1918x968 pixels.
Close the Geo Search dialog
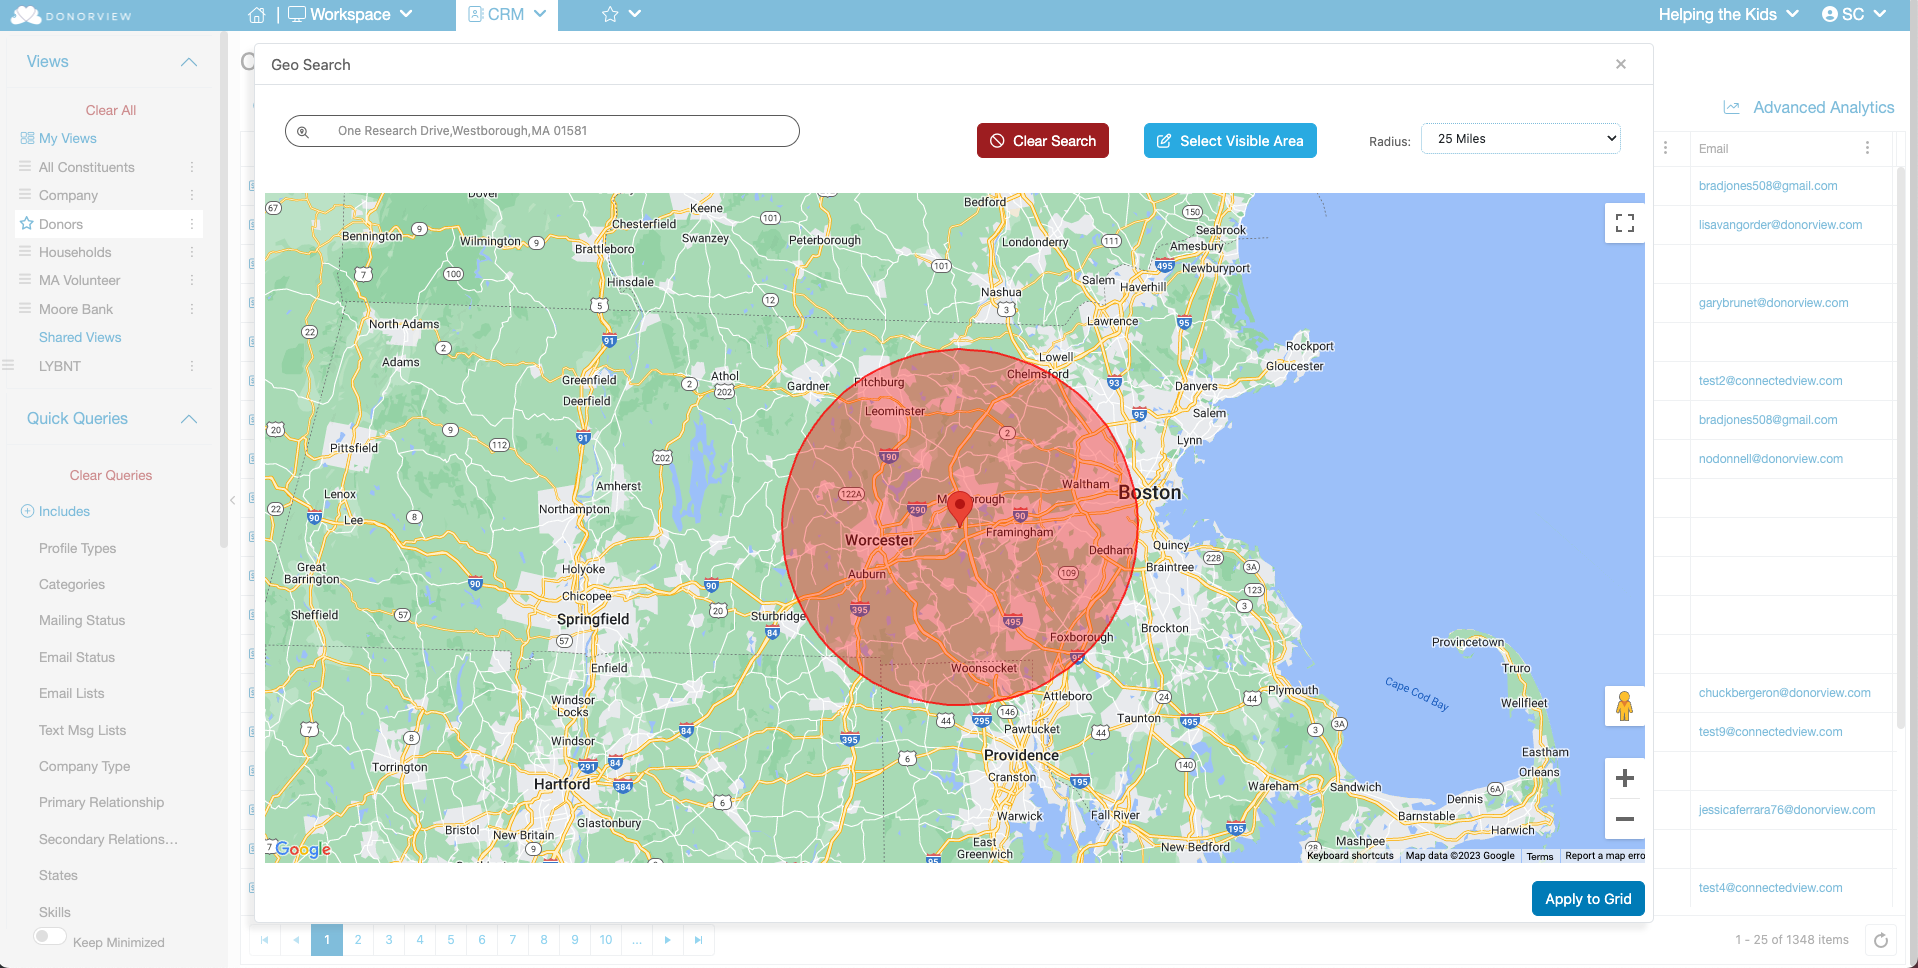(1621, 64)
